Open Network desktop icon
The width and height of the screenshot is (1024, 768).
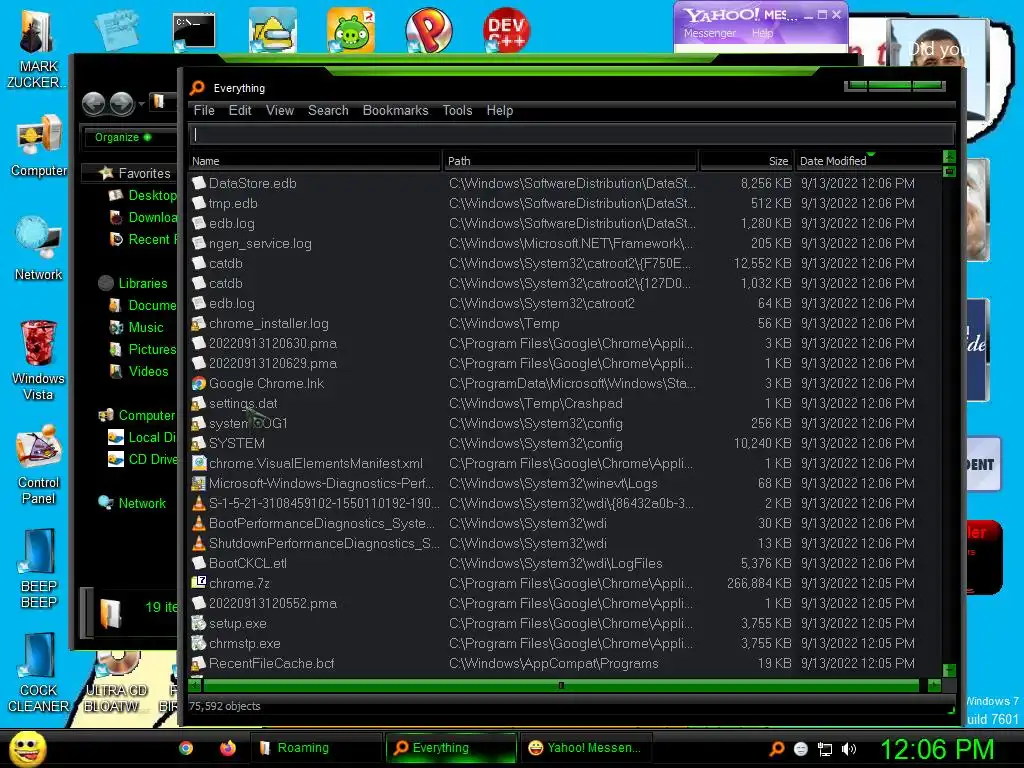click(x=39, y=248)
